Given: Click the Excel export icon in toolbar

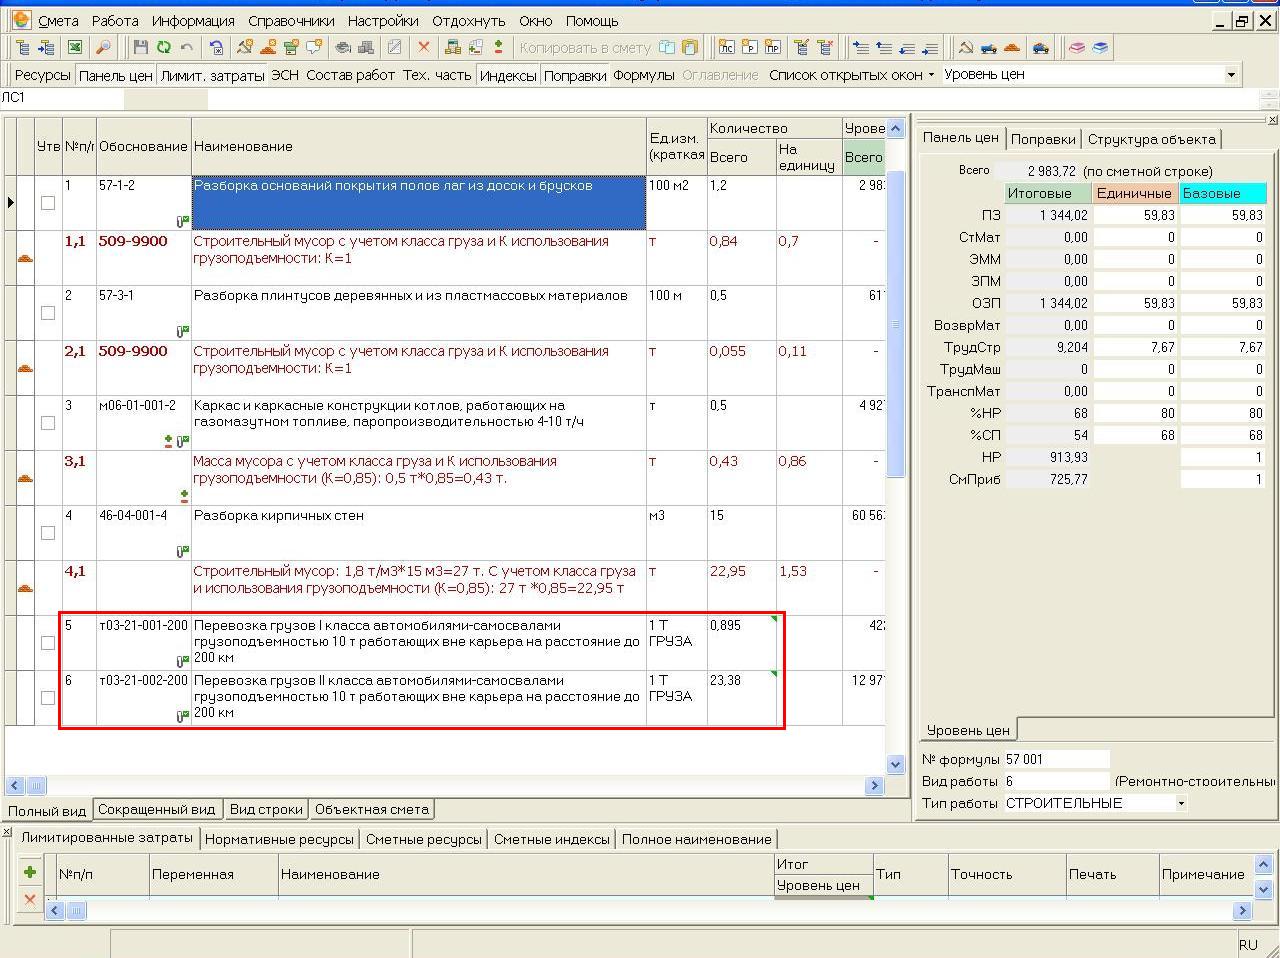Looking at the screenshot, I should 75,47.
